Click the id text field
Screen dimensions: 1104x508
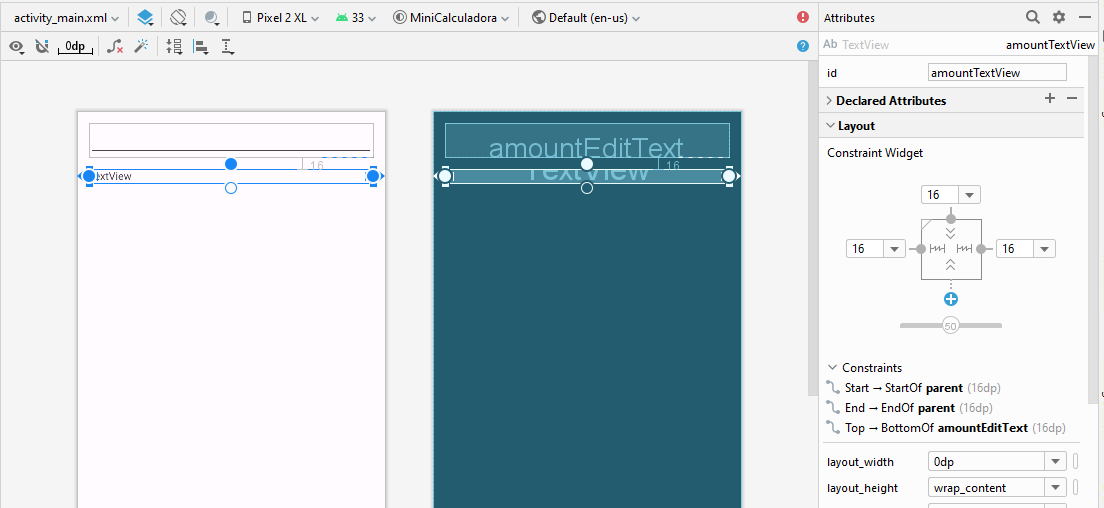[x=997, y=73]
